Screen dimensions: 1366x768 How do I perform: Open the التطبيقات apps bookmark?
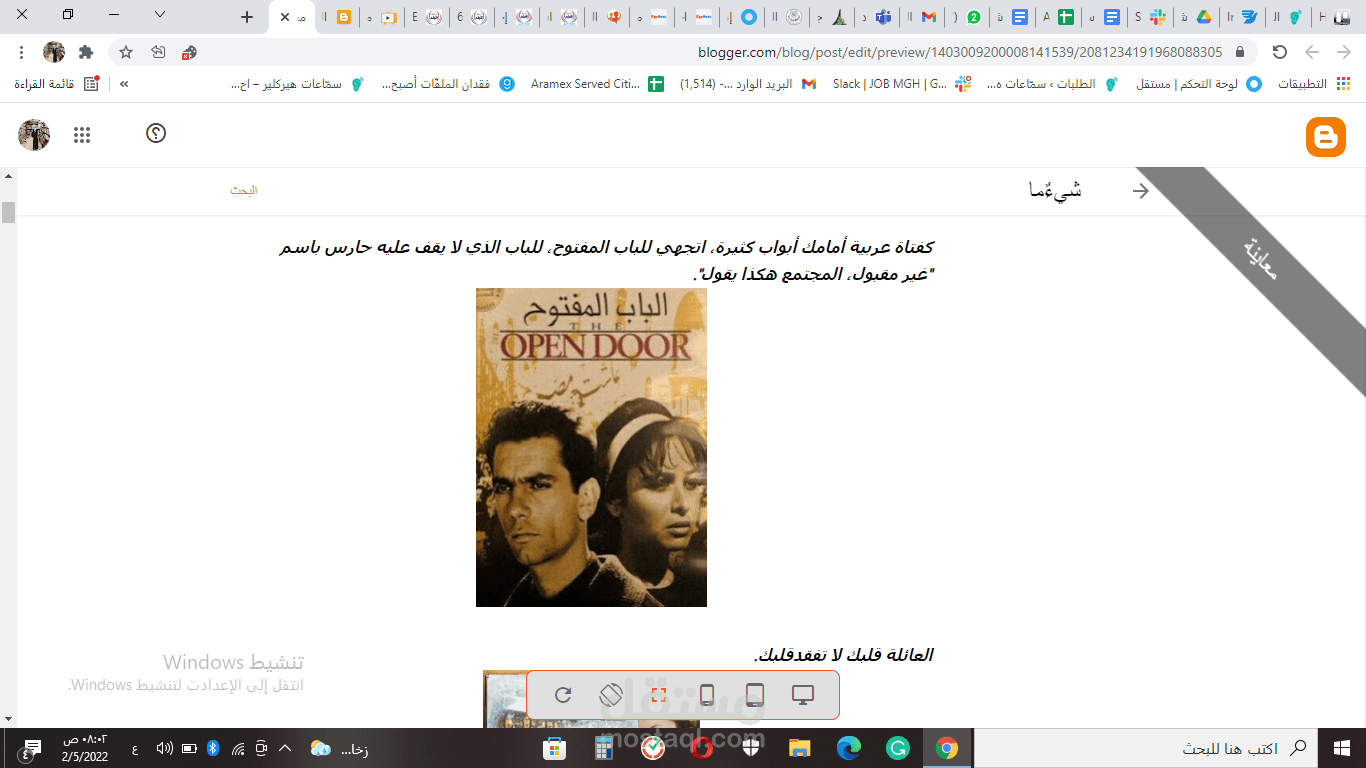[x=1314, y=84]
